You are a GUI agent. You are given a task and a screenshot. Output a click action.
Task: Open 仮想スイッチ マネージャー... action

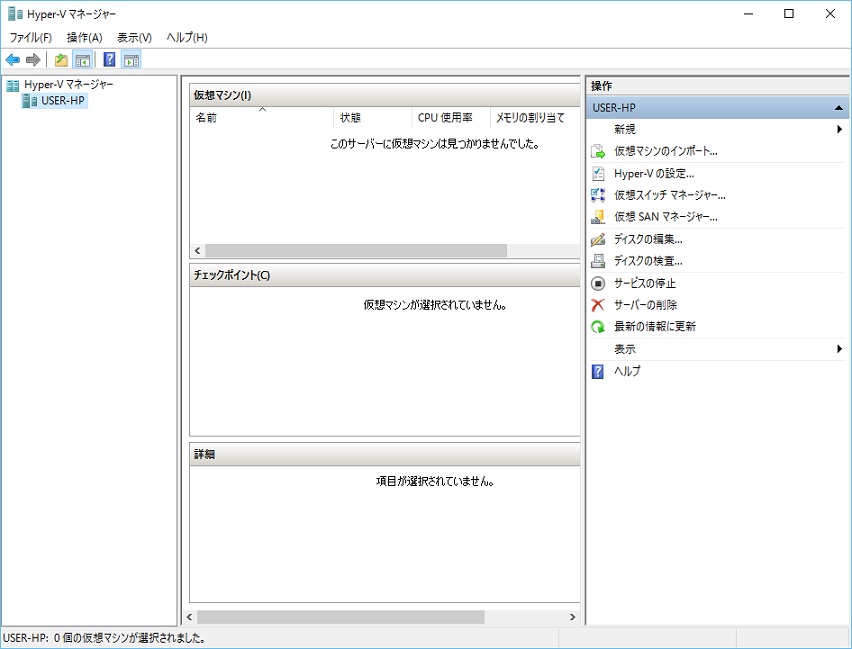(x=669, y=195)
